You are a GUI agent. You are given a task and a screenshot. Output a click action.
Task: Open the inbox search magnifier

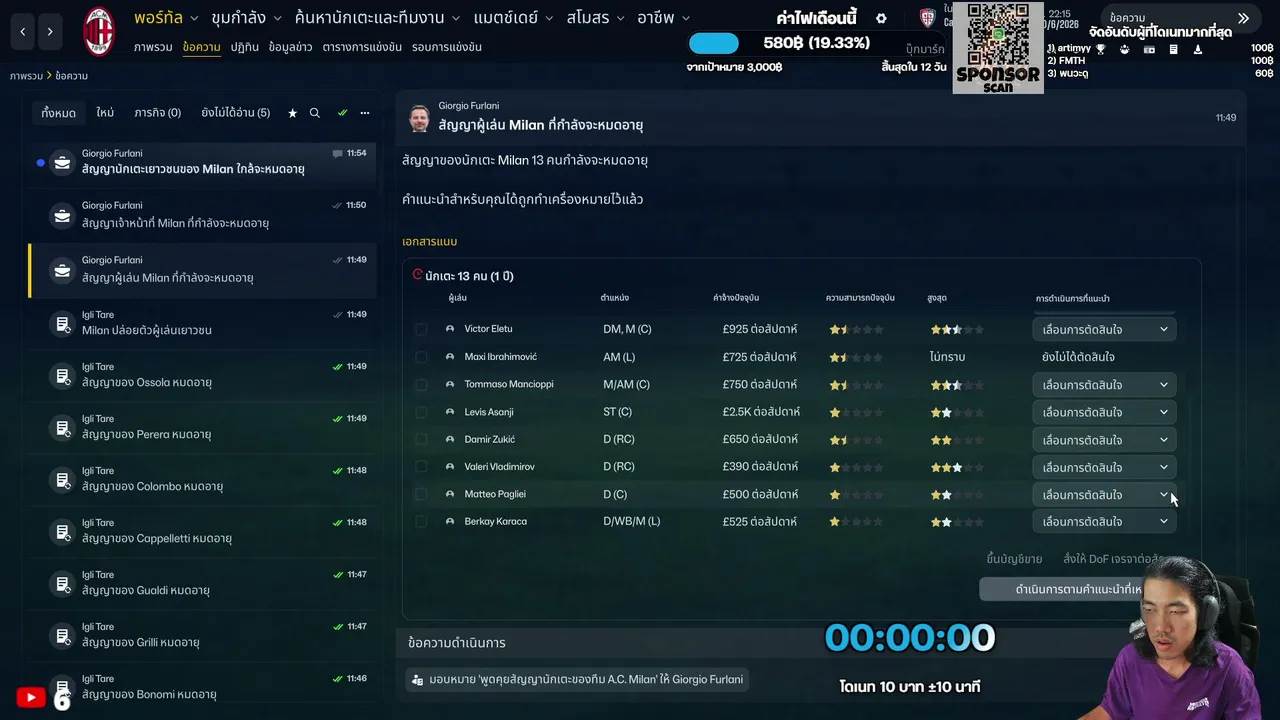tap(315, 113)
